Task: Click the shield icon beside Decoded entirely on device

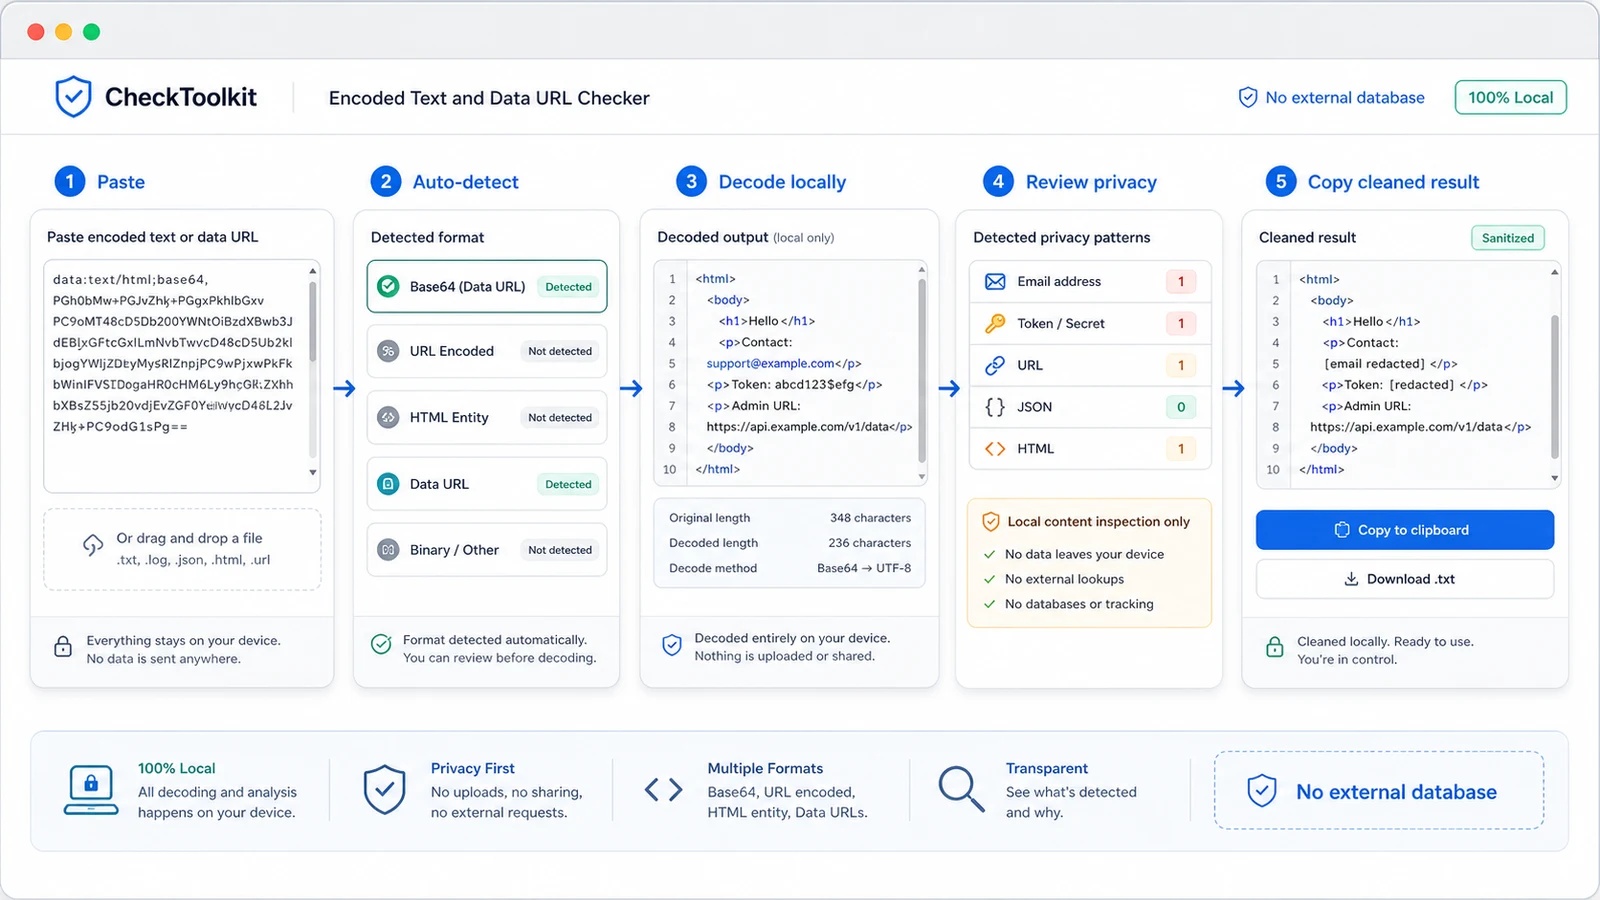Action: coord(672,645)
